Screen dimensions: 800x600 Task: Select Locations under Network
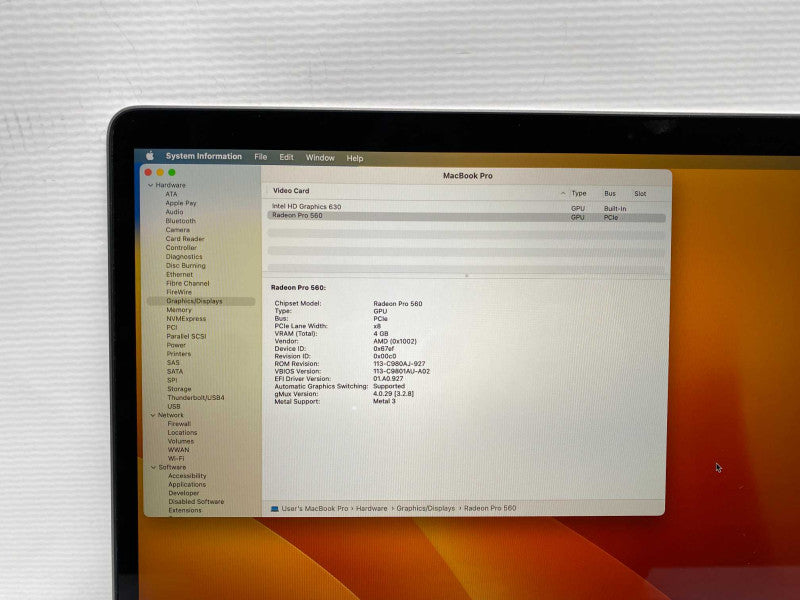pyautogui.click(x=183, y=433)
